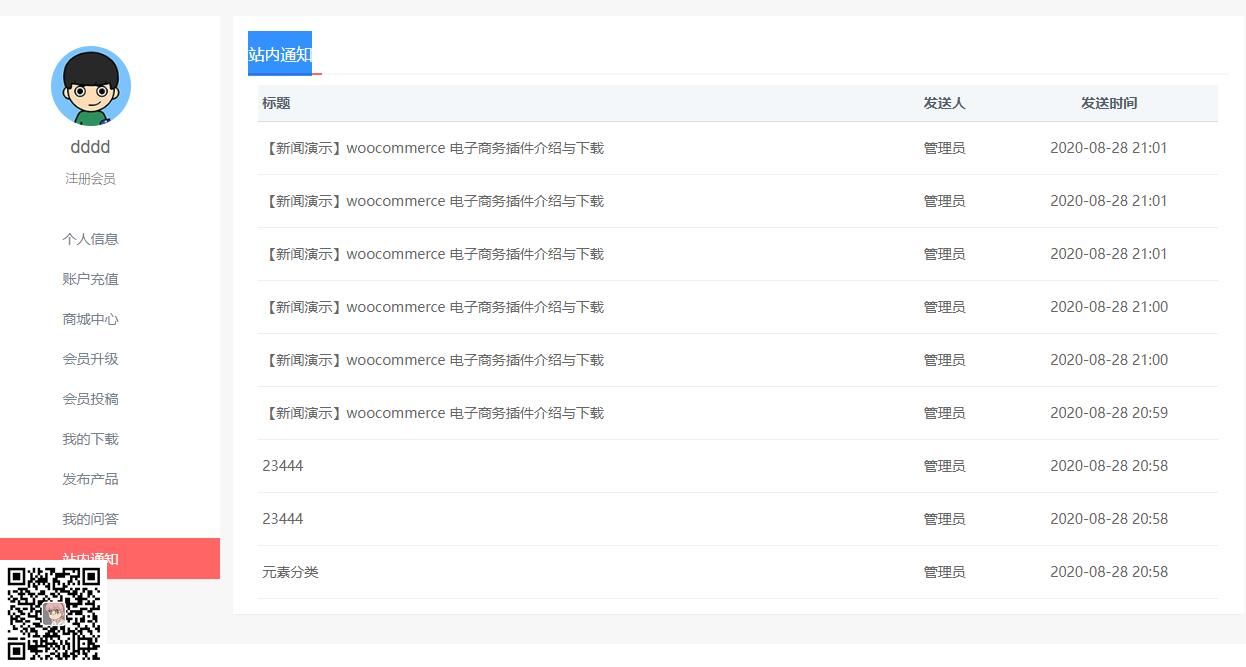Click the 注册会员 member label
Image resolution: width=1246 pixels, height=667 pixels.
pos(90,178)
